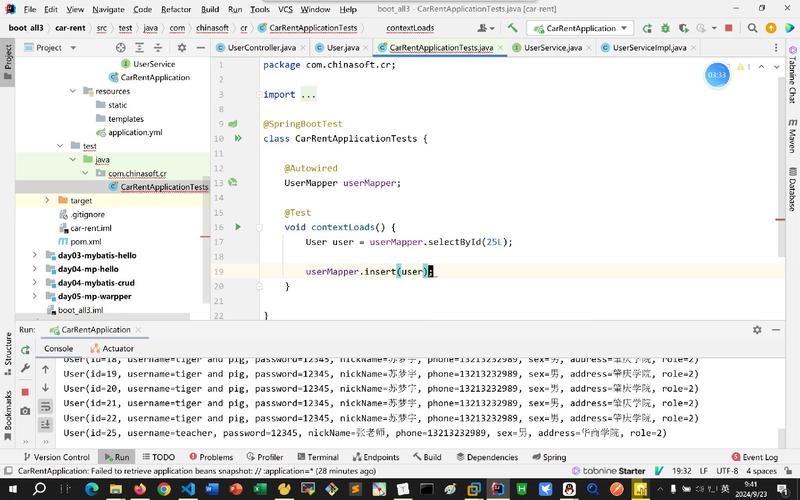This screenshot has width=800, height=500.
Task: Open the Maven side tool window
Action: (792, 136)
